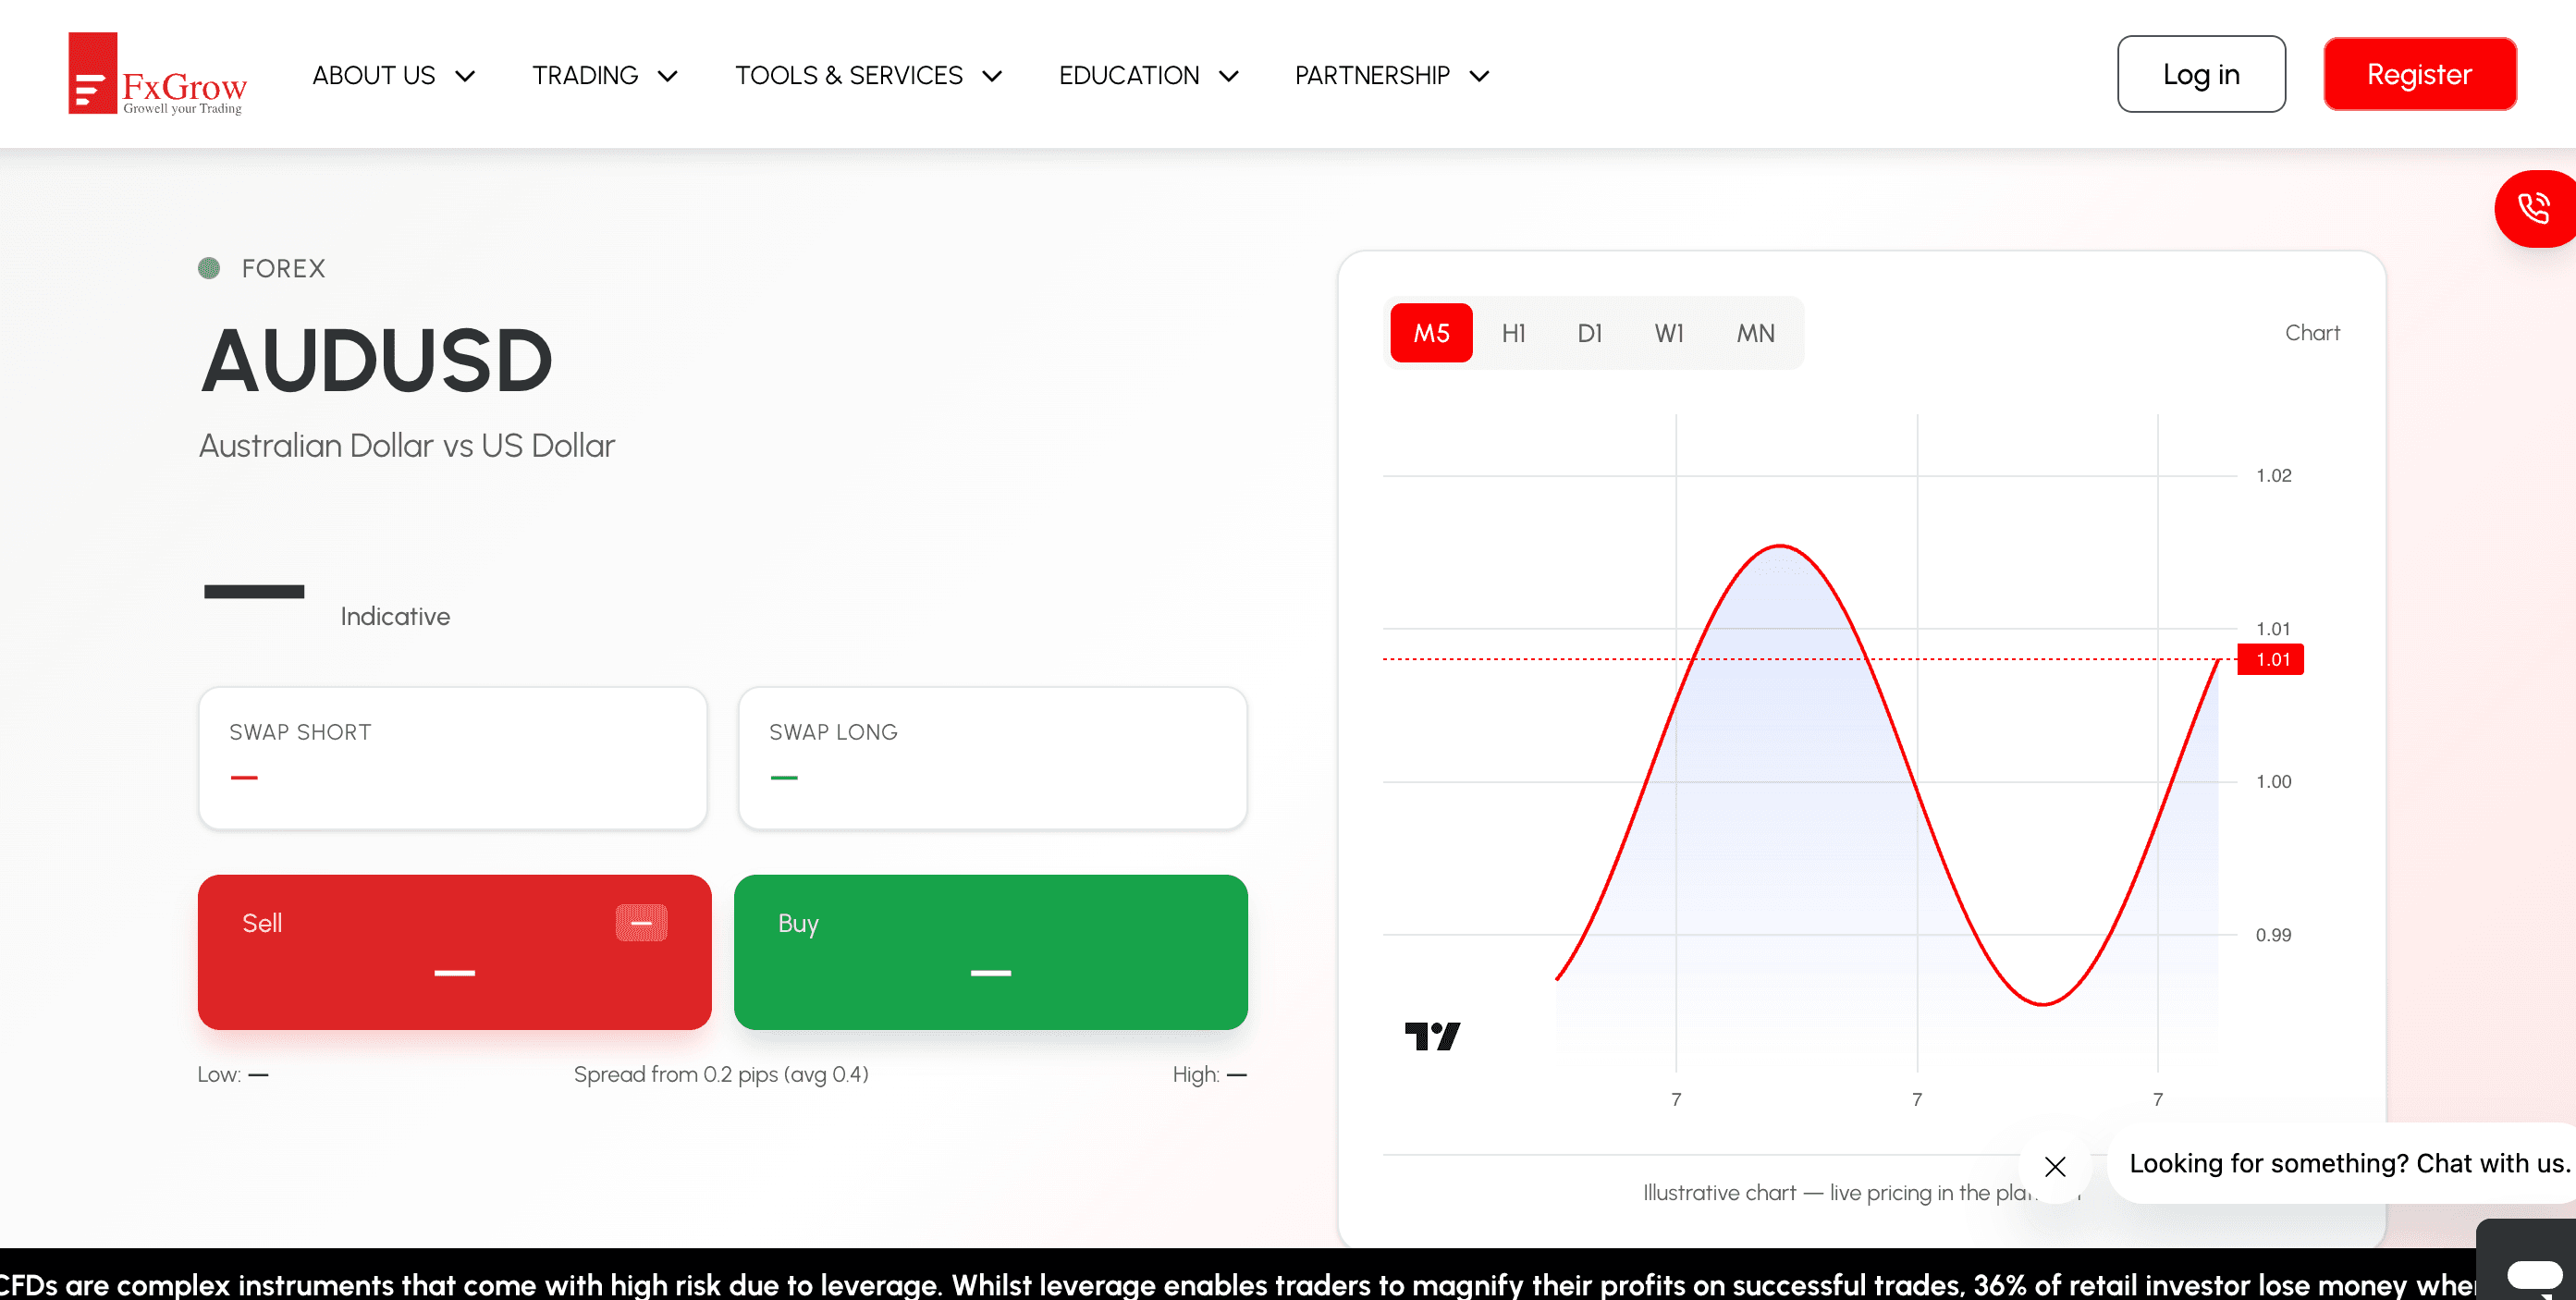Switch chart to H1 timeframe
This screenshot has height=1300, width=2576.
(x=1513, y=333)
